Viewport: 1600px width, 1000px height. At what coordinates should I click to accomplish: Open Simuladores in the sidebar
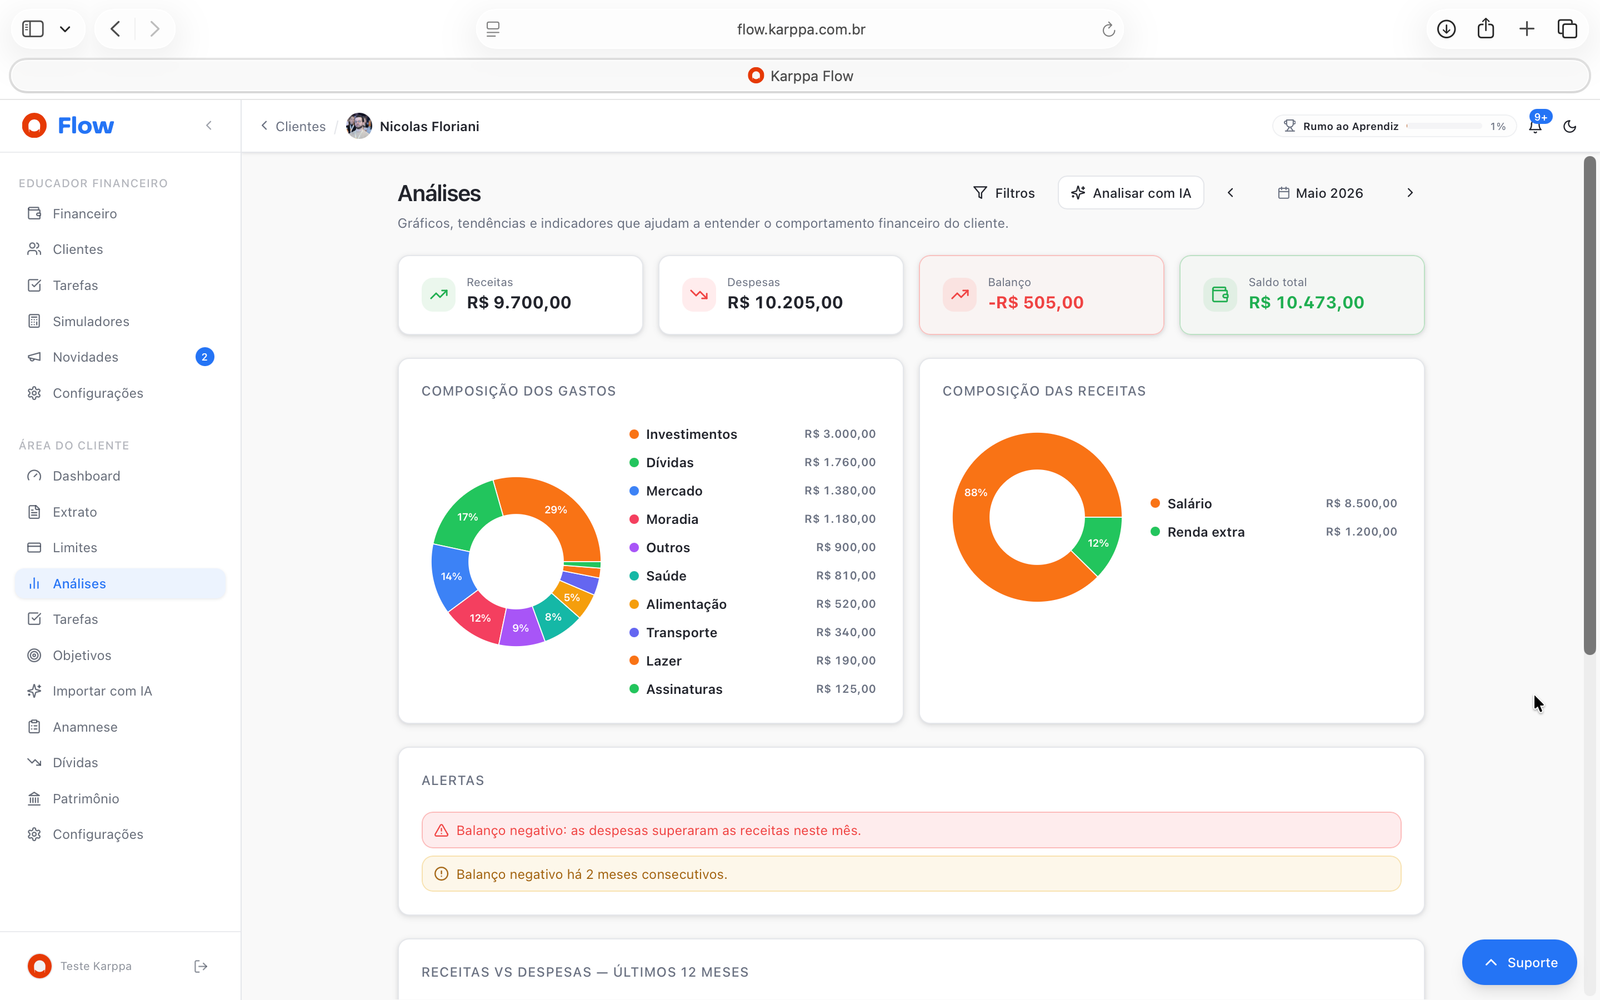(120, 321)
